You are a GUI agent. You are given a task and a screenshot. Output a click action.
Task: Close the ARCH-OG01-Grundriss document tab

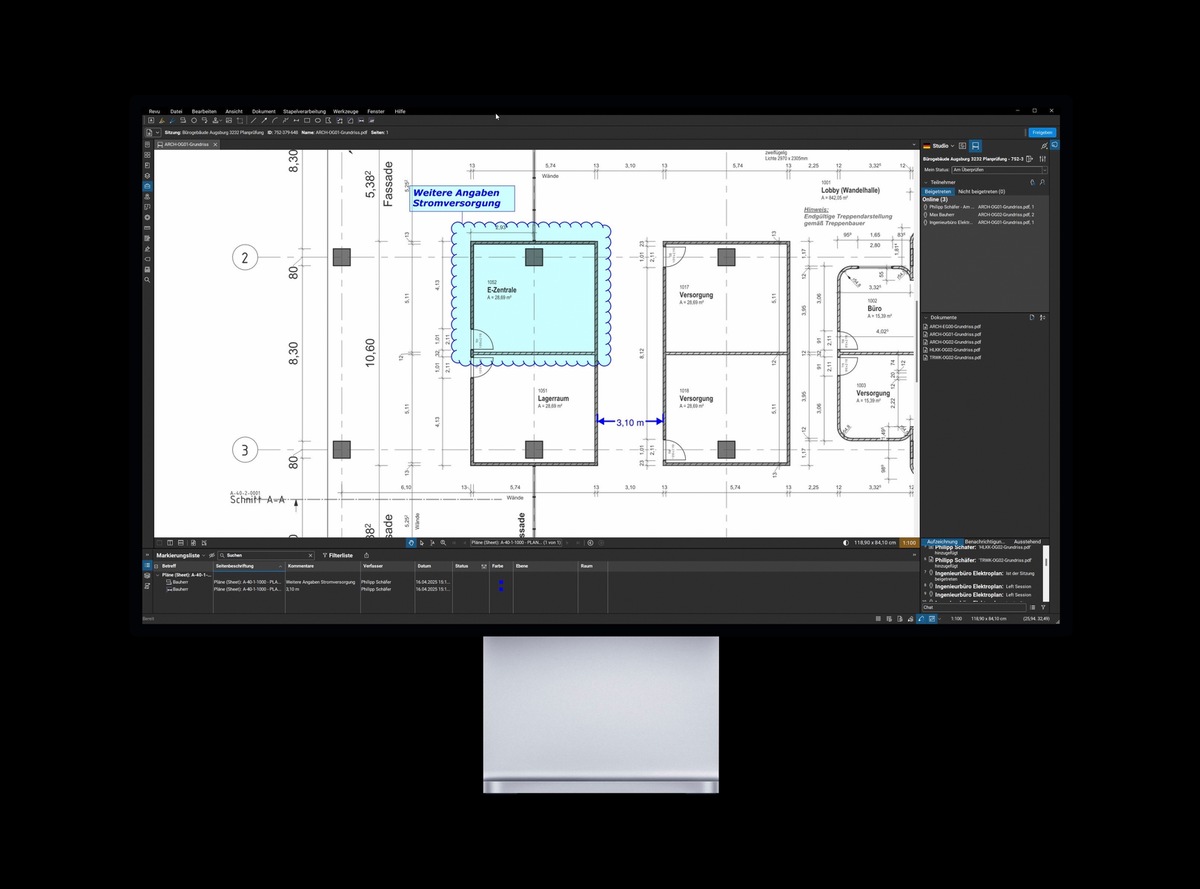(x=214, y=145)
